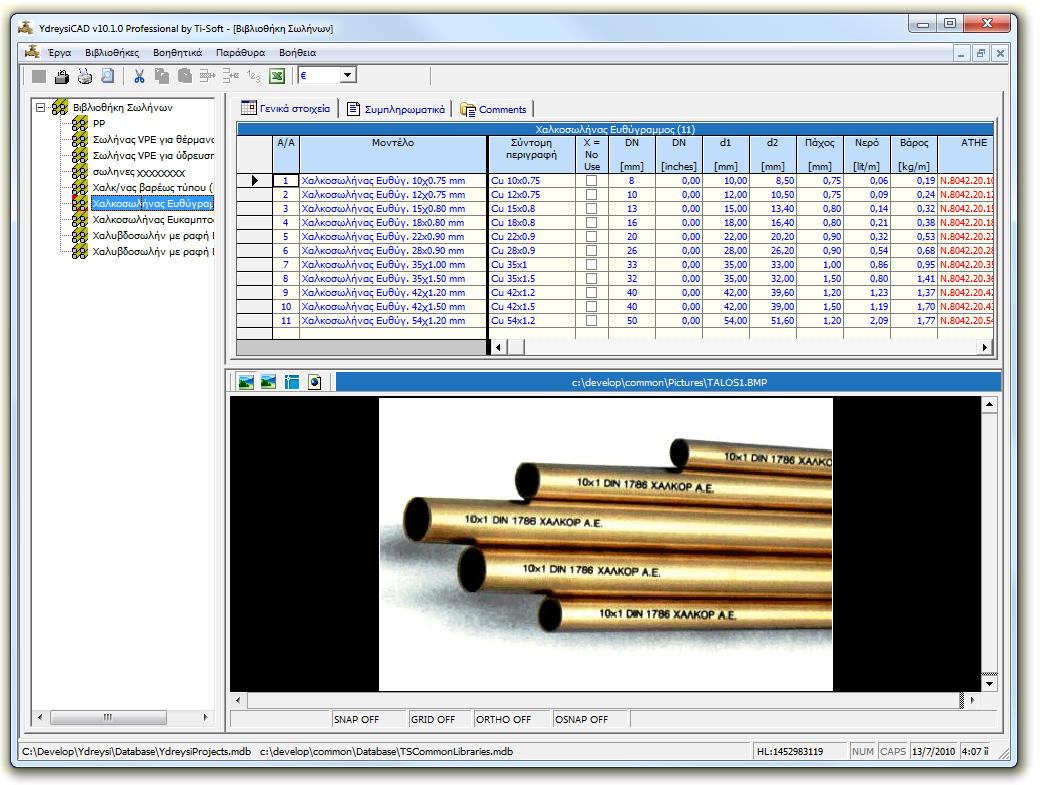Viewport: 1040px width, 785px height.
Task: Click the globe-document icon in the image panel
Action: [x=314, y=381]
